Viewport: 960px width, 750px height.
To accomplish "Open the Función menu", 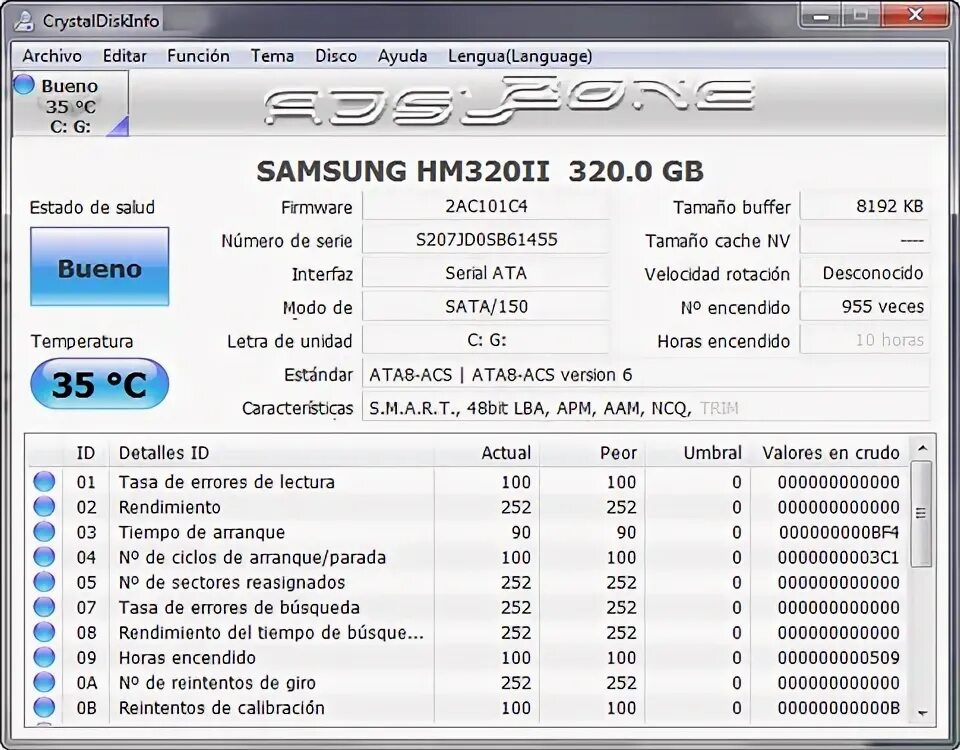I will point(198,56).
